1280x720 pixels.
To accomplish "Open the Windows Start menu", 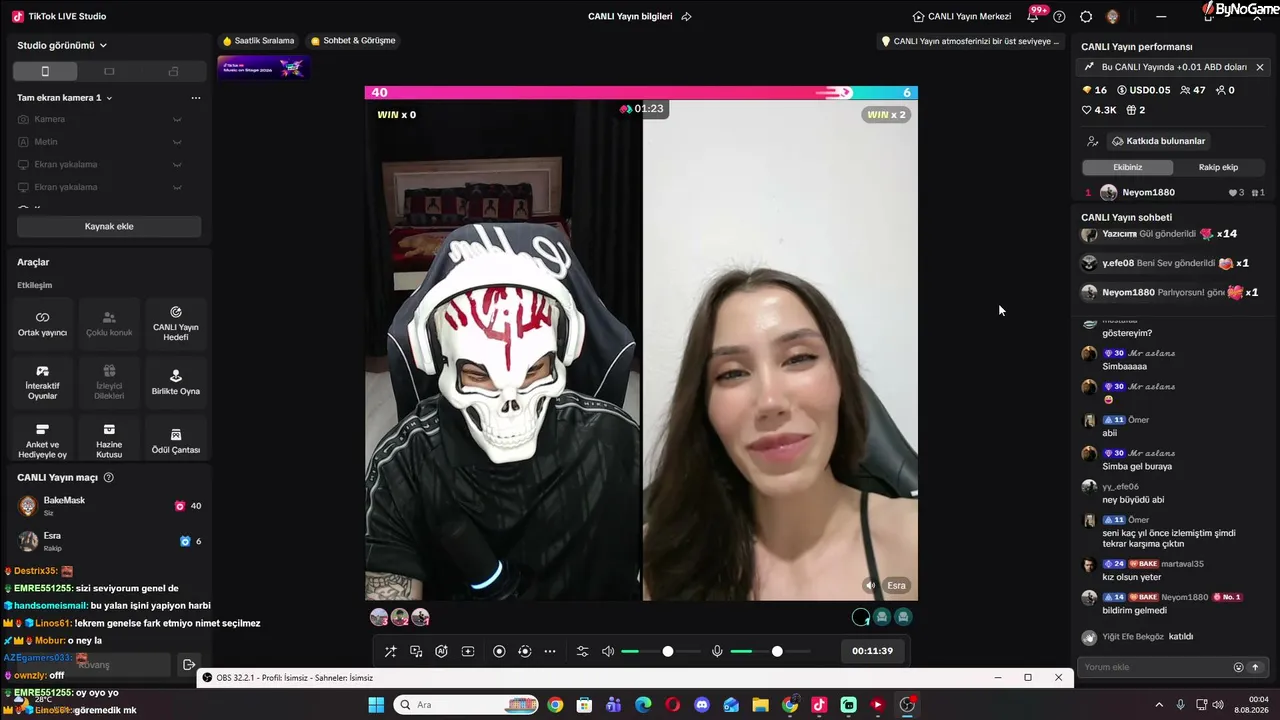I will click(376, 705).
